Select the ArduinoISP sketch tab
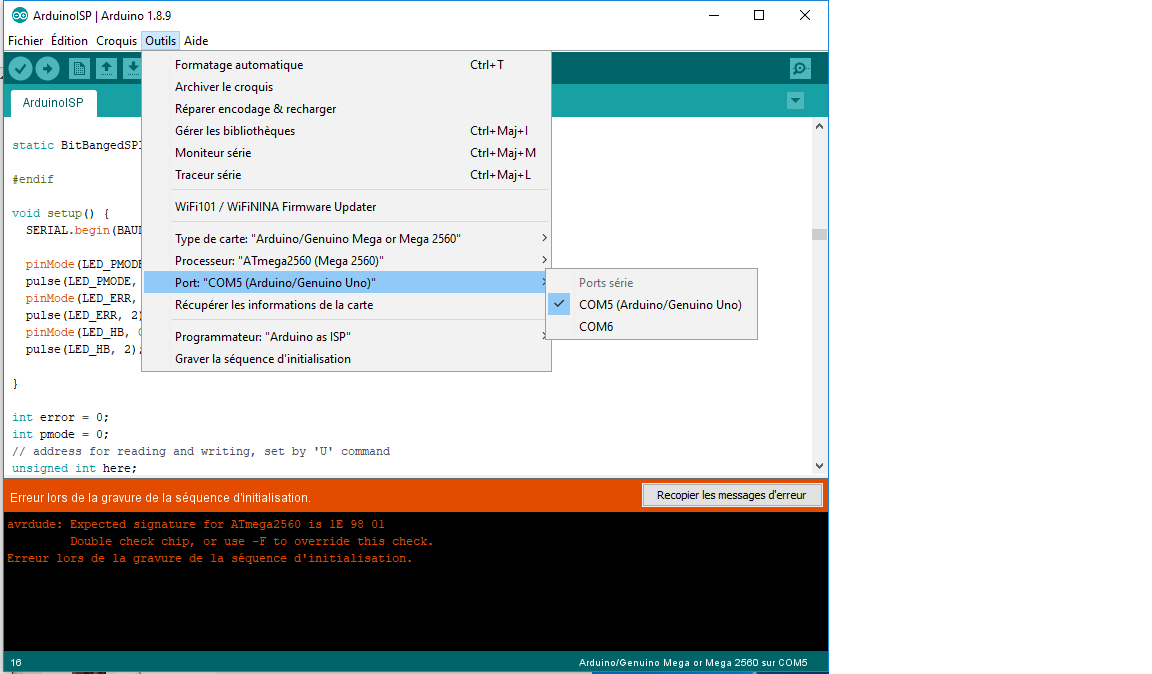Image resolution: width=1152 pixels, height=674 pixels. tap(53, 103)
